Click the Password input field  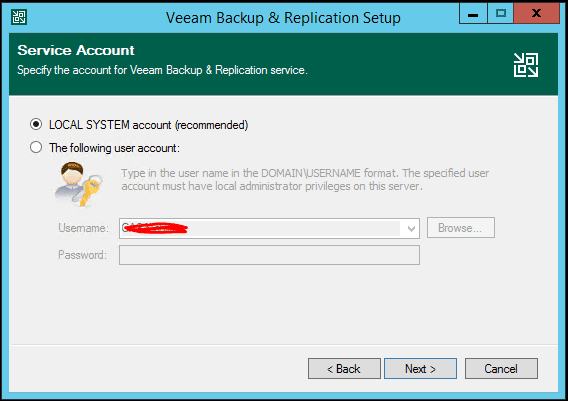tap(269, 255)
